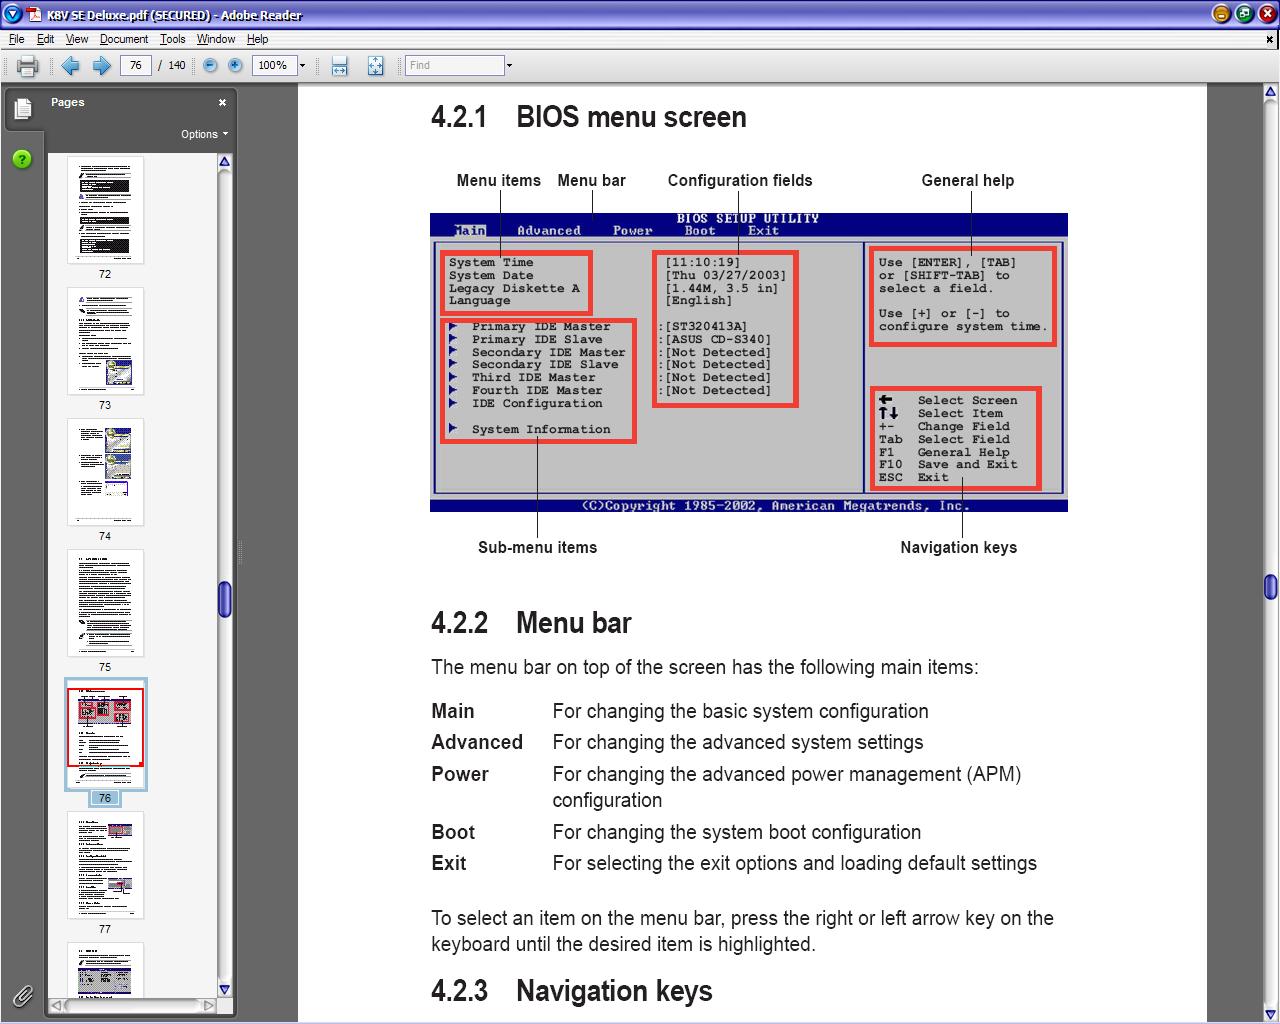Open the File menu

(16, 39)
